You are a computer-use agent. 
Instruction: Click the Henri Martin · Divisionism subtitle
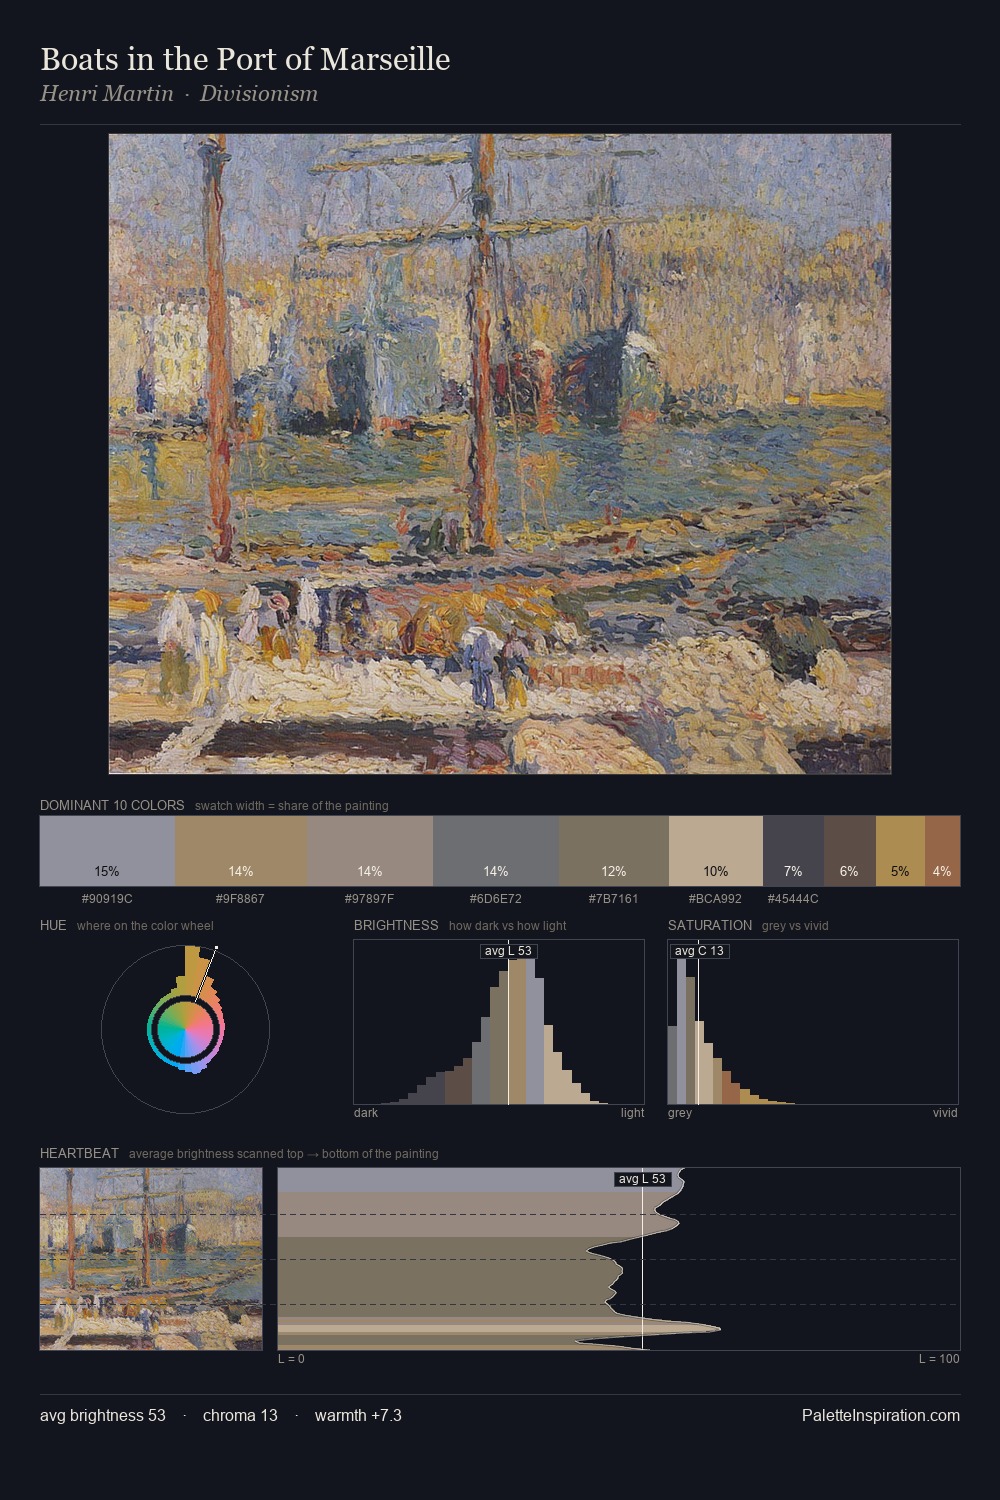click(x=179, y=94)
